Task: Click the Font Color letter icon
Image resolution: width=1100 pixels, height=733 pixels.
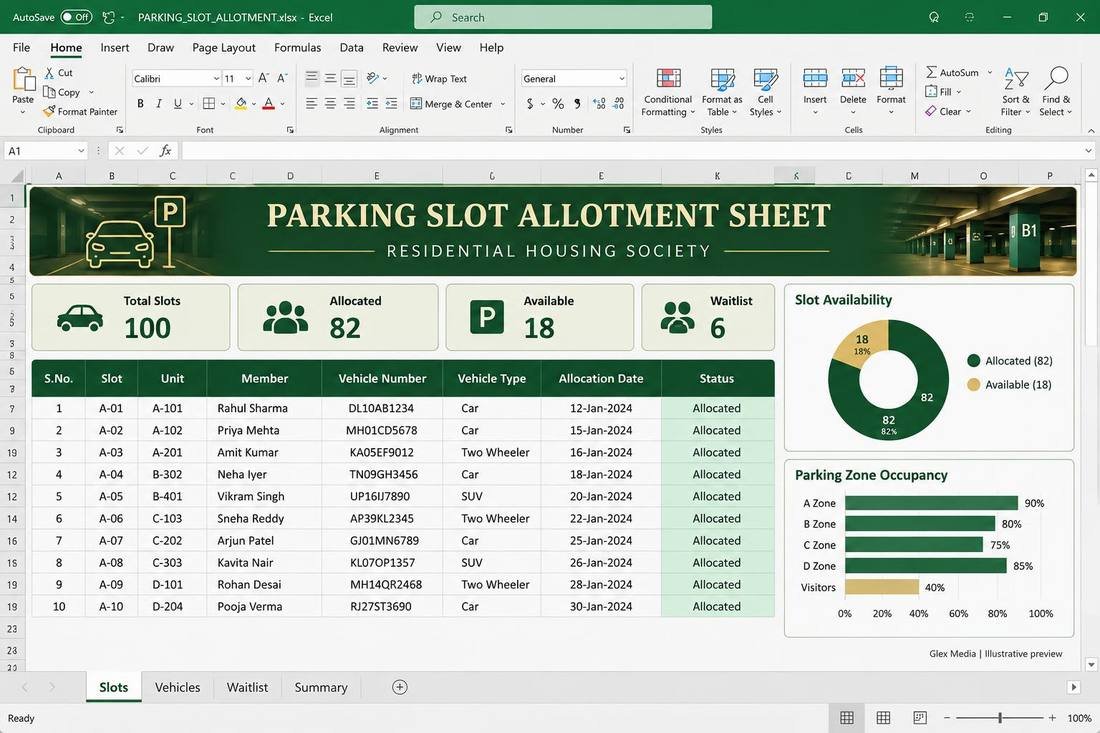Action: coord(269,104)
